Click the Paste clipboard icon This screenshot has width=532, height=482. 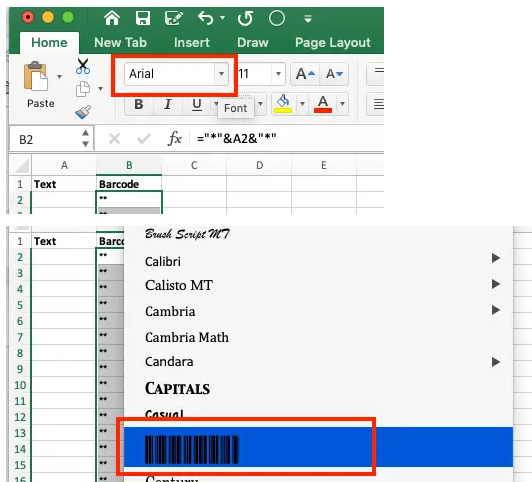(x=36, y=76)
